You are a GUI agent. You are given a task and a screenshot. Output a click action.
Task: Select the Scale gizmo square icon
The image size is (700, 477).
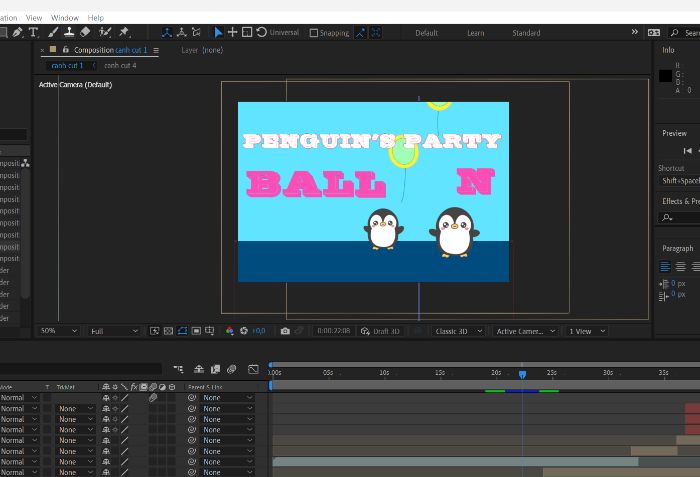pos(247,32)
